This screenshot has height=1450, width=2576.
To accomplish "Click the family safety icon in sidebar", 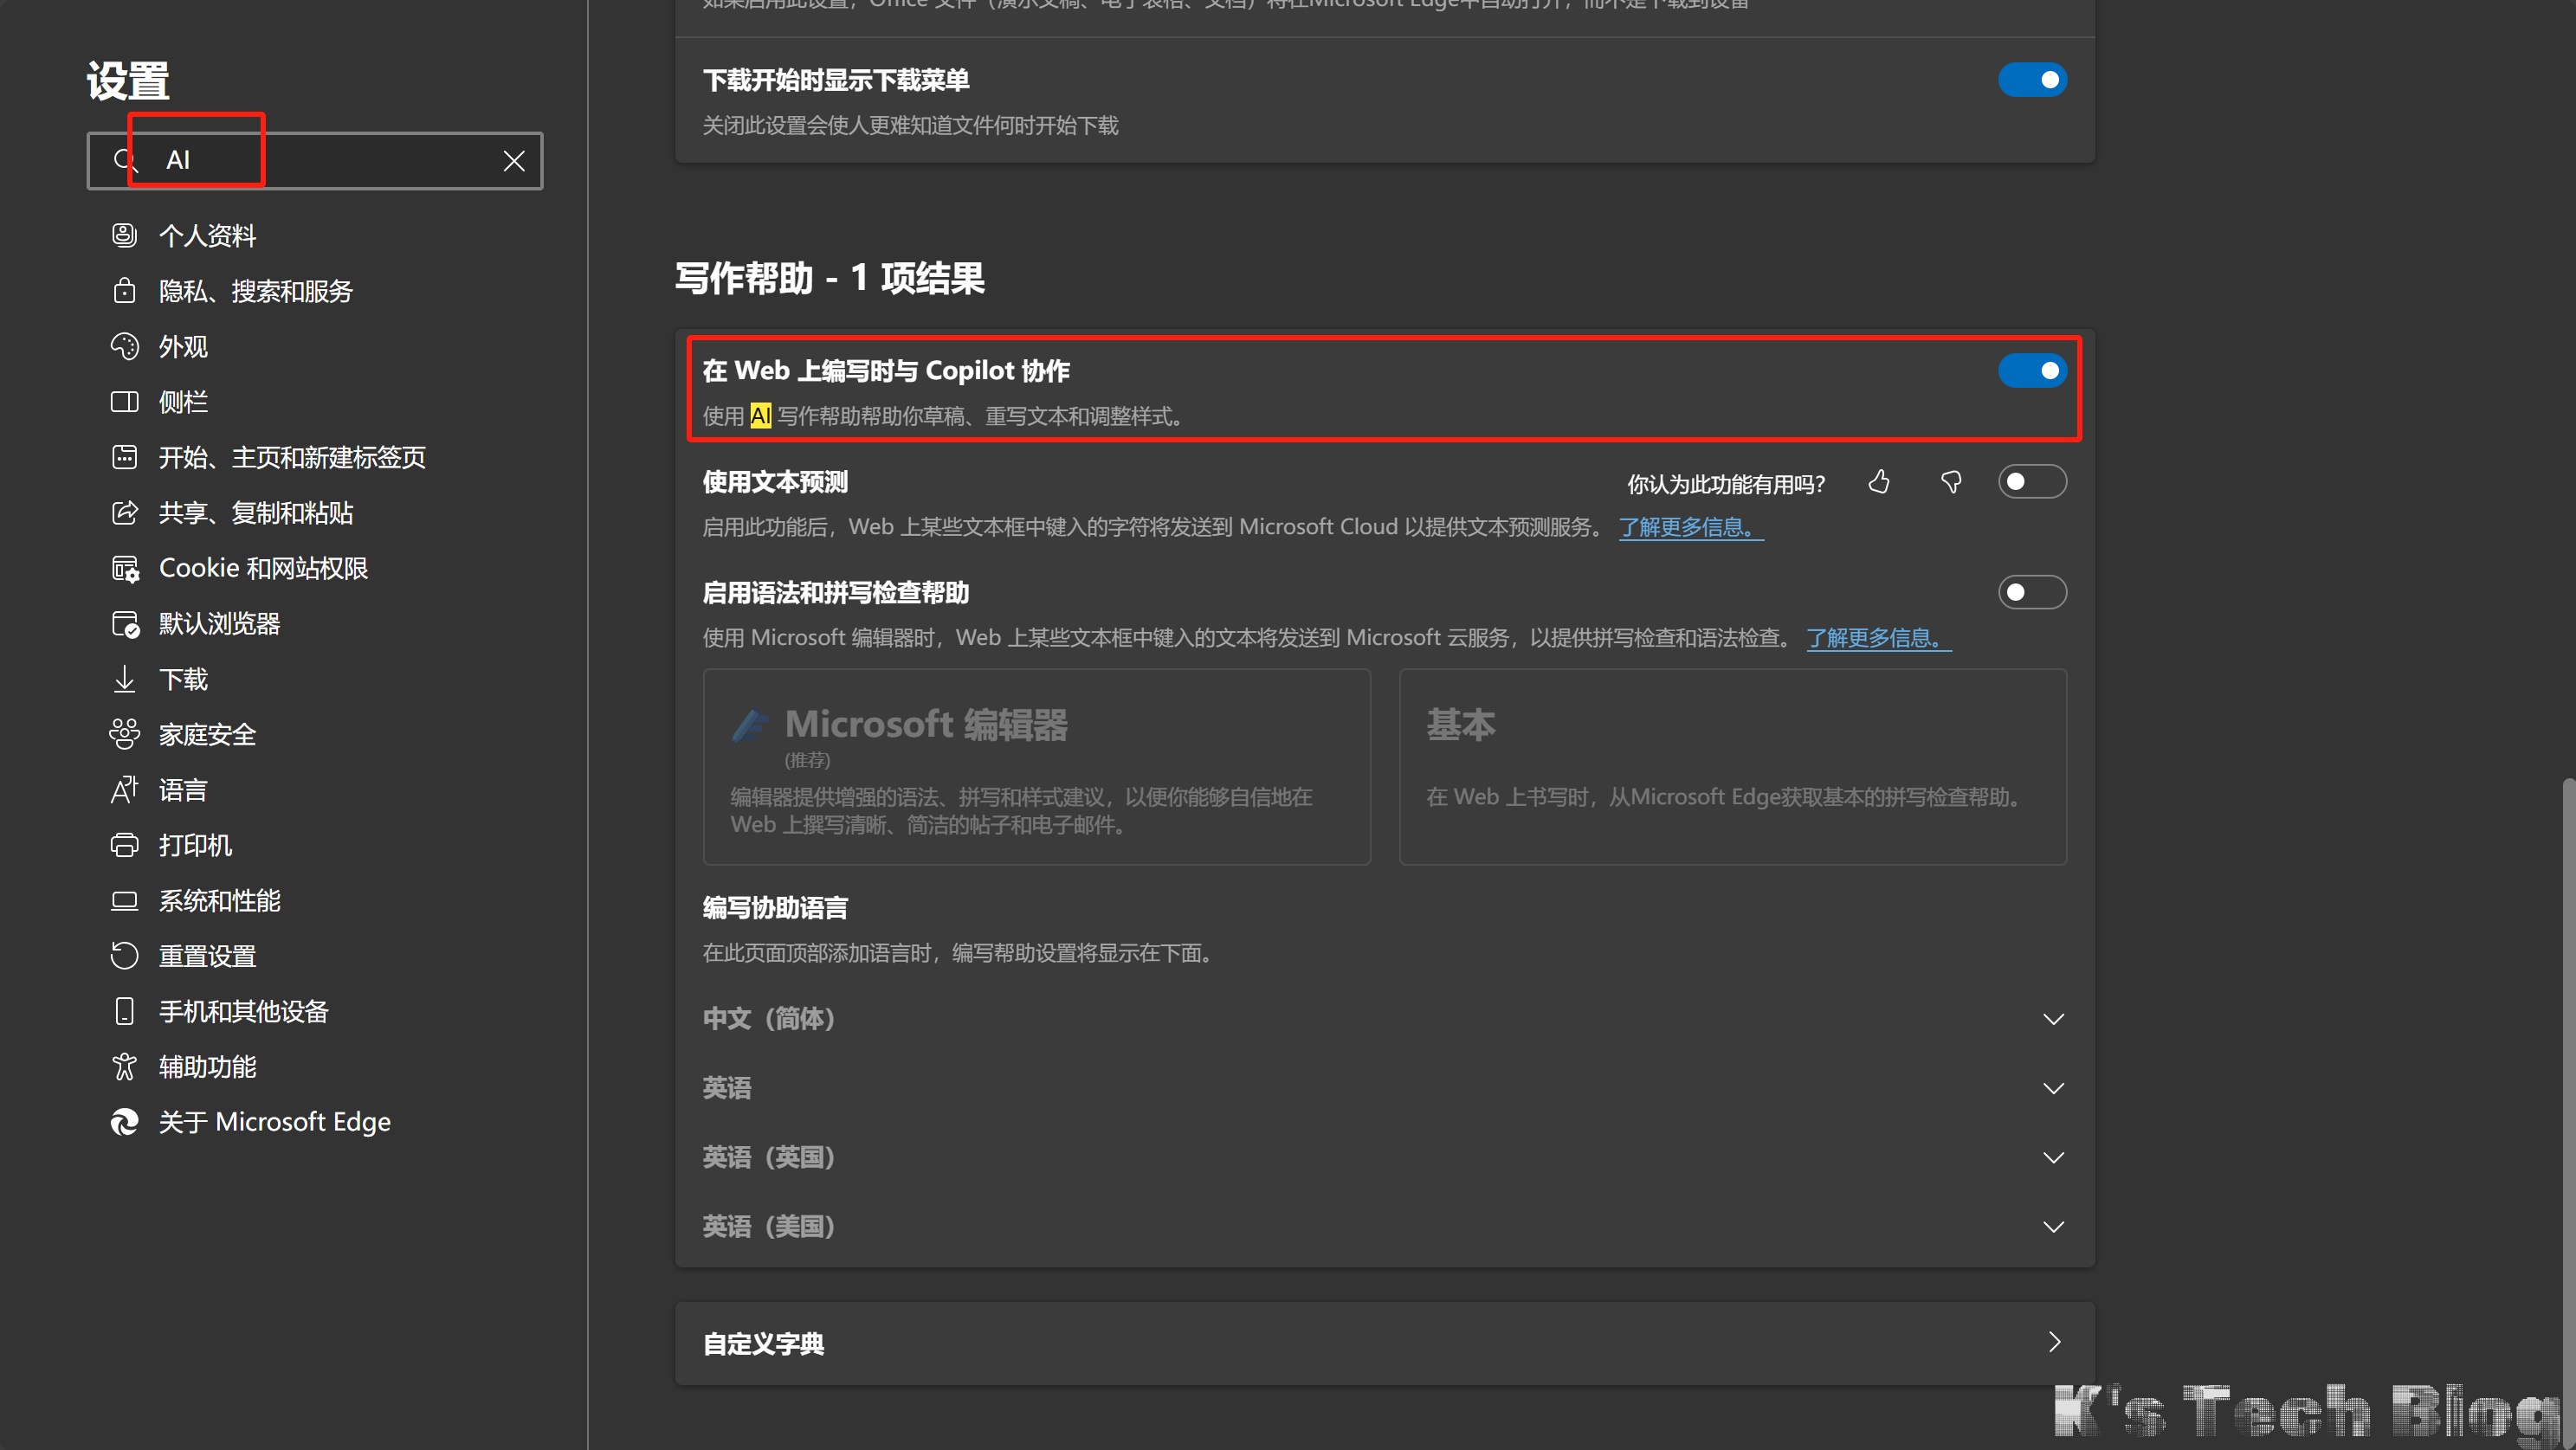I will pyautogui.click(x=124, y=734).
